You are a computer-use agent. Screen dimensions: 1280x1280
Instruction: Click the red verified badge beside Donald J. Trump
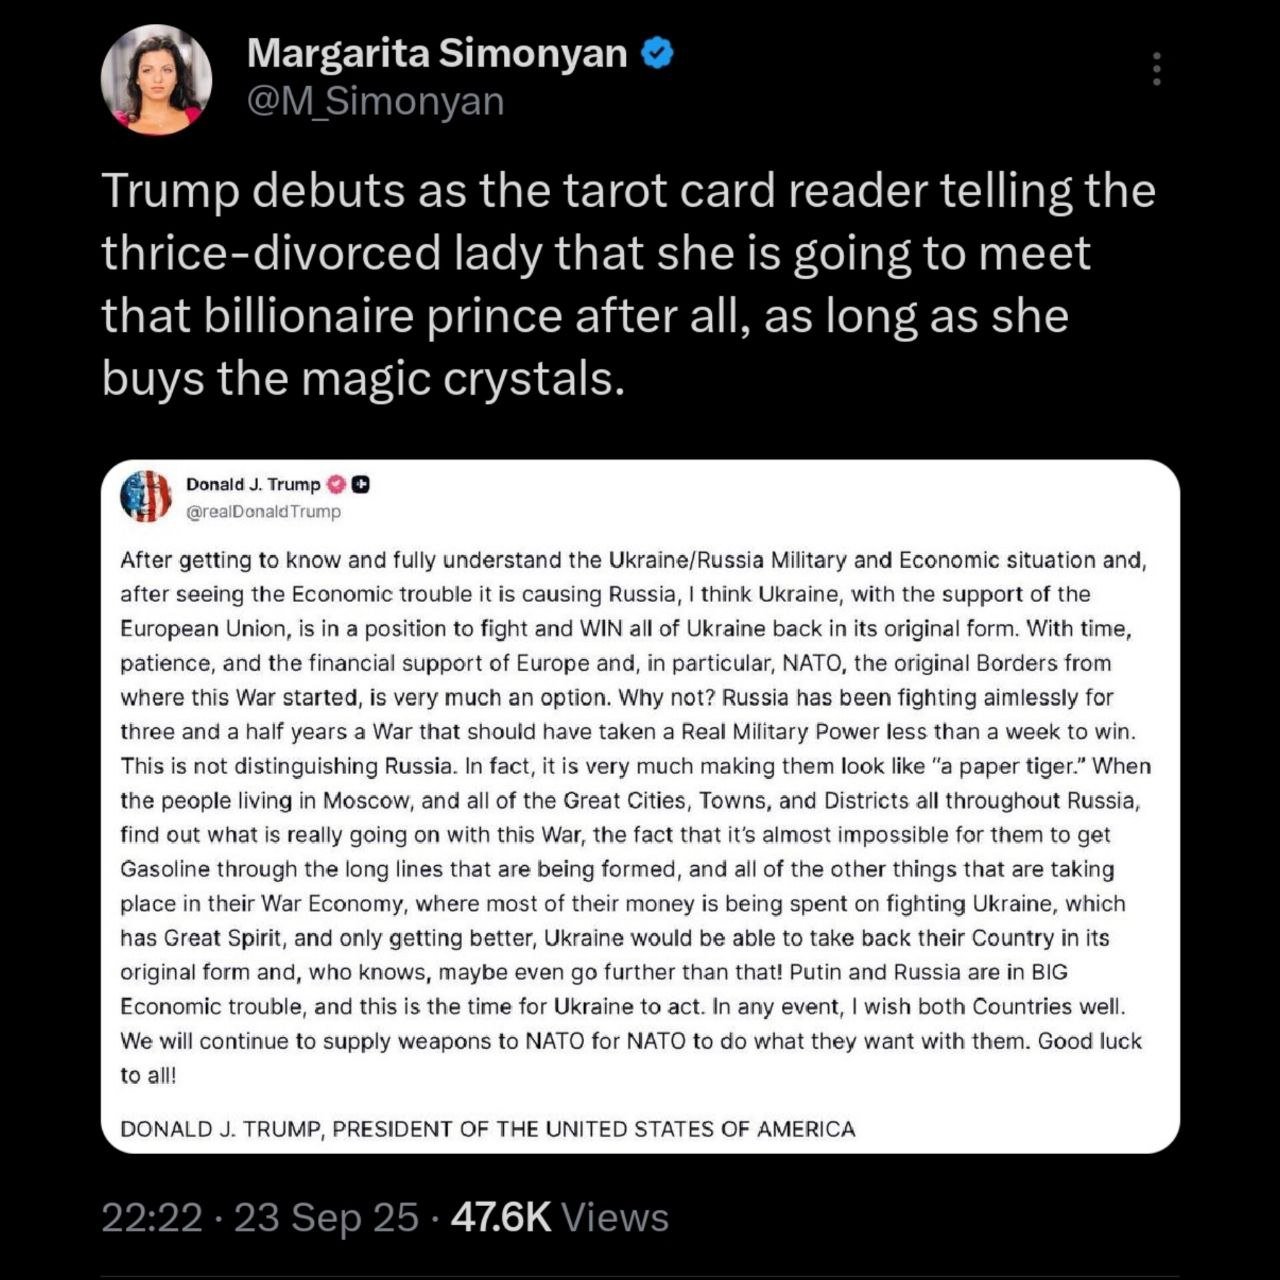pyautogui.click(x=337, y=485)
